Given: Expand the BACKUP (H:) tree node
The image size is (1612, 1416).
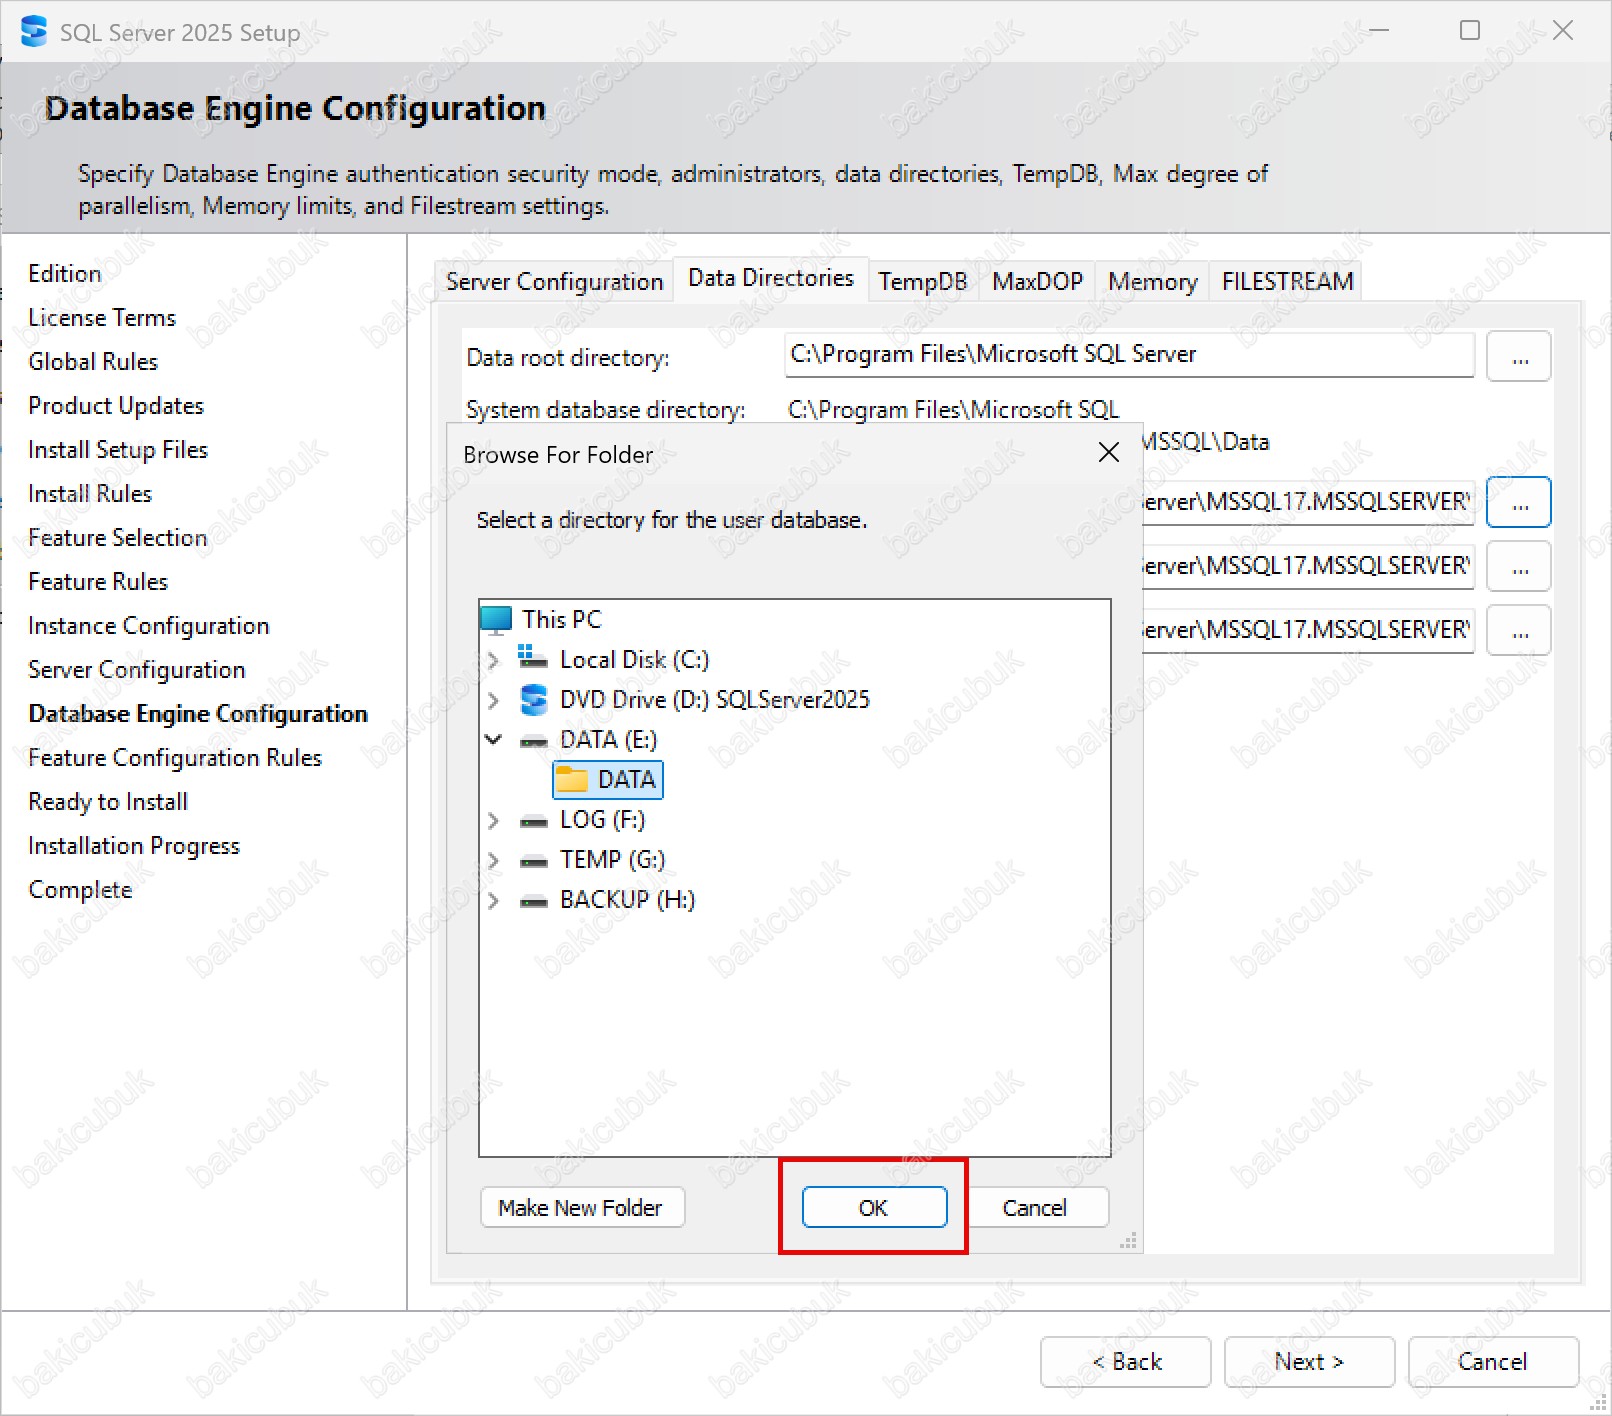Looking at the screenshot, I should click(x=493, y=900).
